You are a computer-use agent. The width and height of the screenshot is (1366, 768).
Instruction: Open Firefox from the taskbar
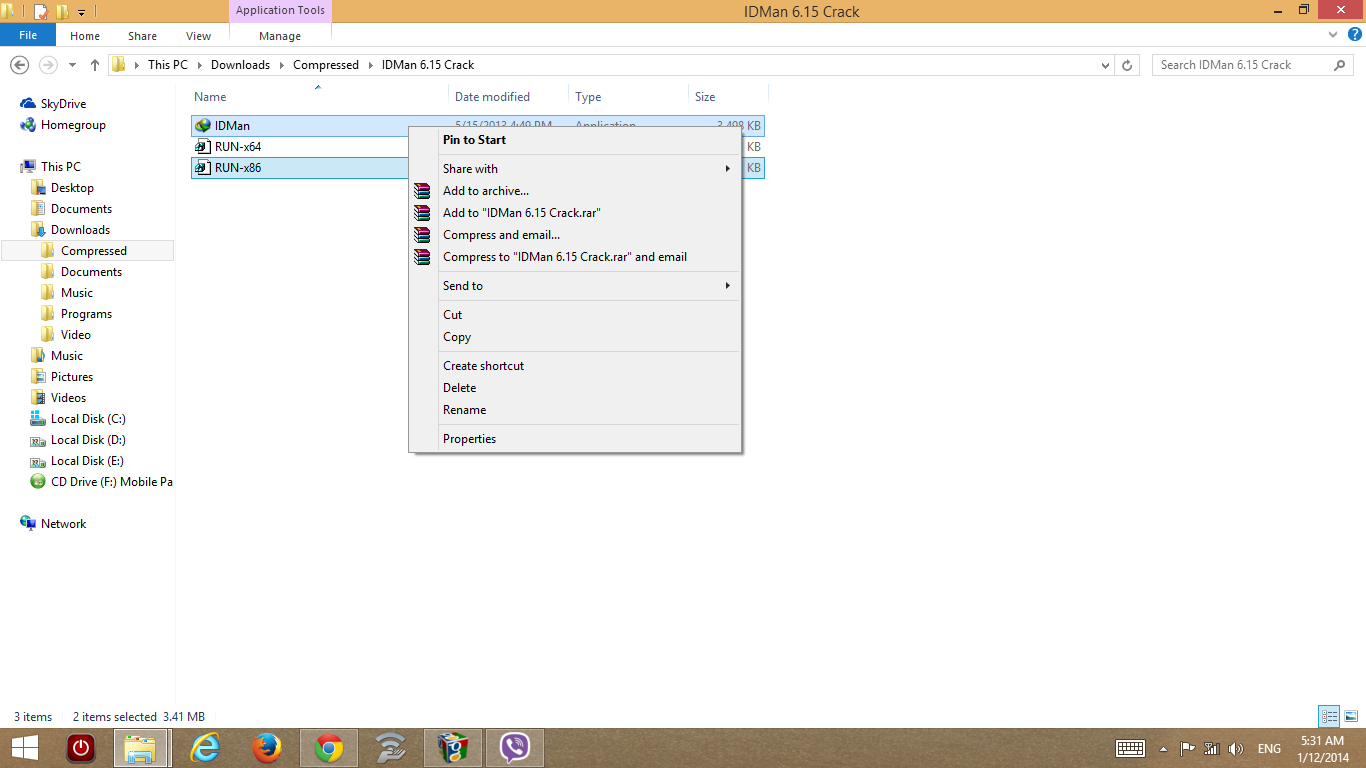pos(267,748)
